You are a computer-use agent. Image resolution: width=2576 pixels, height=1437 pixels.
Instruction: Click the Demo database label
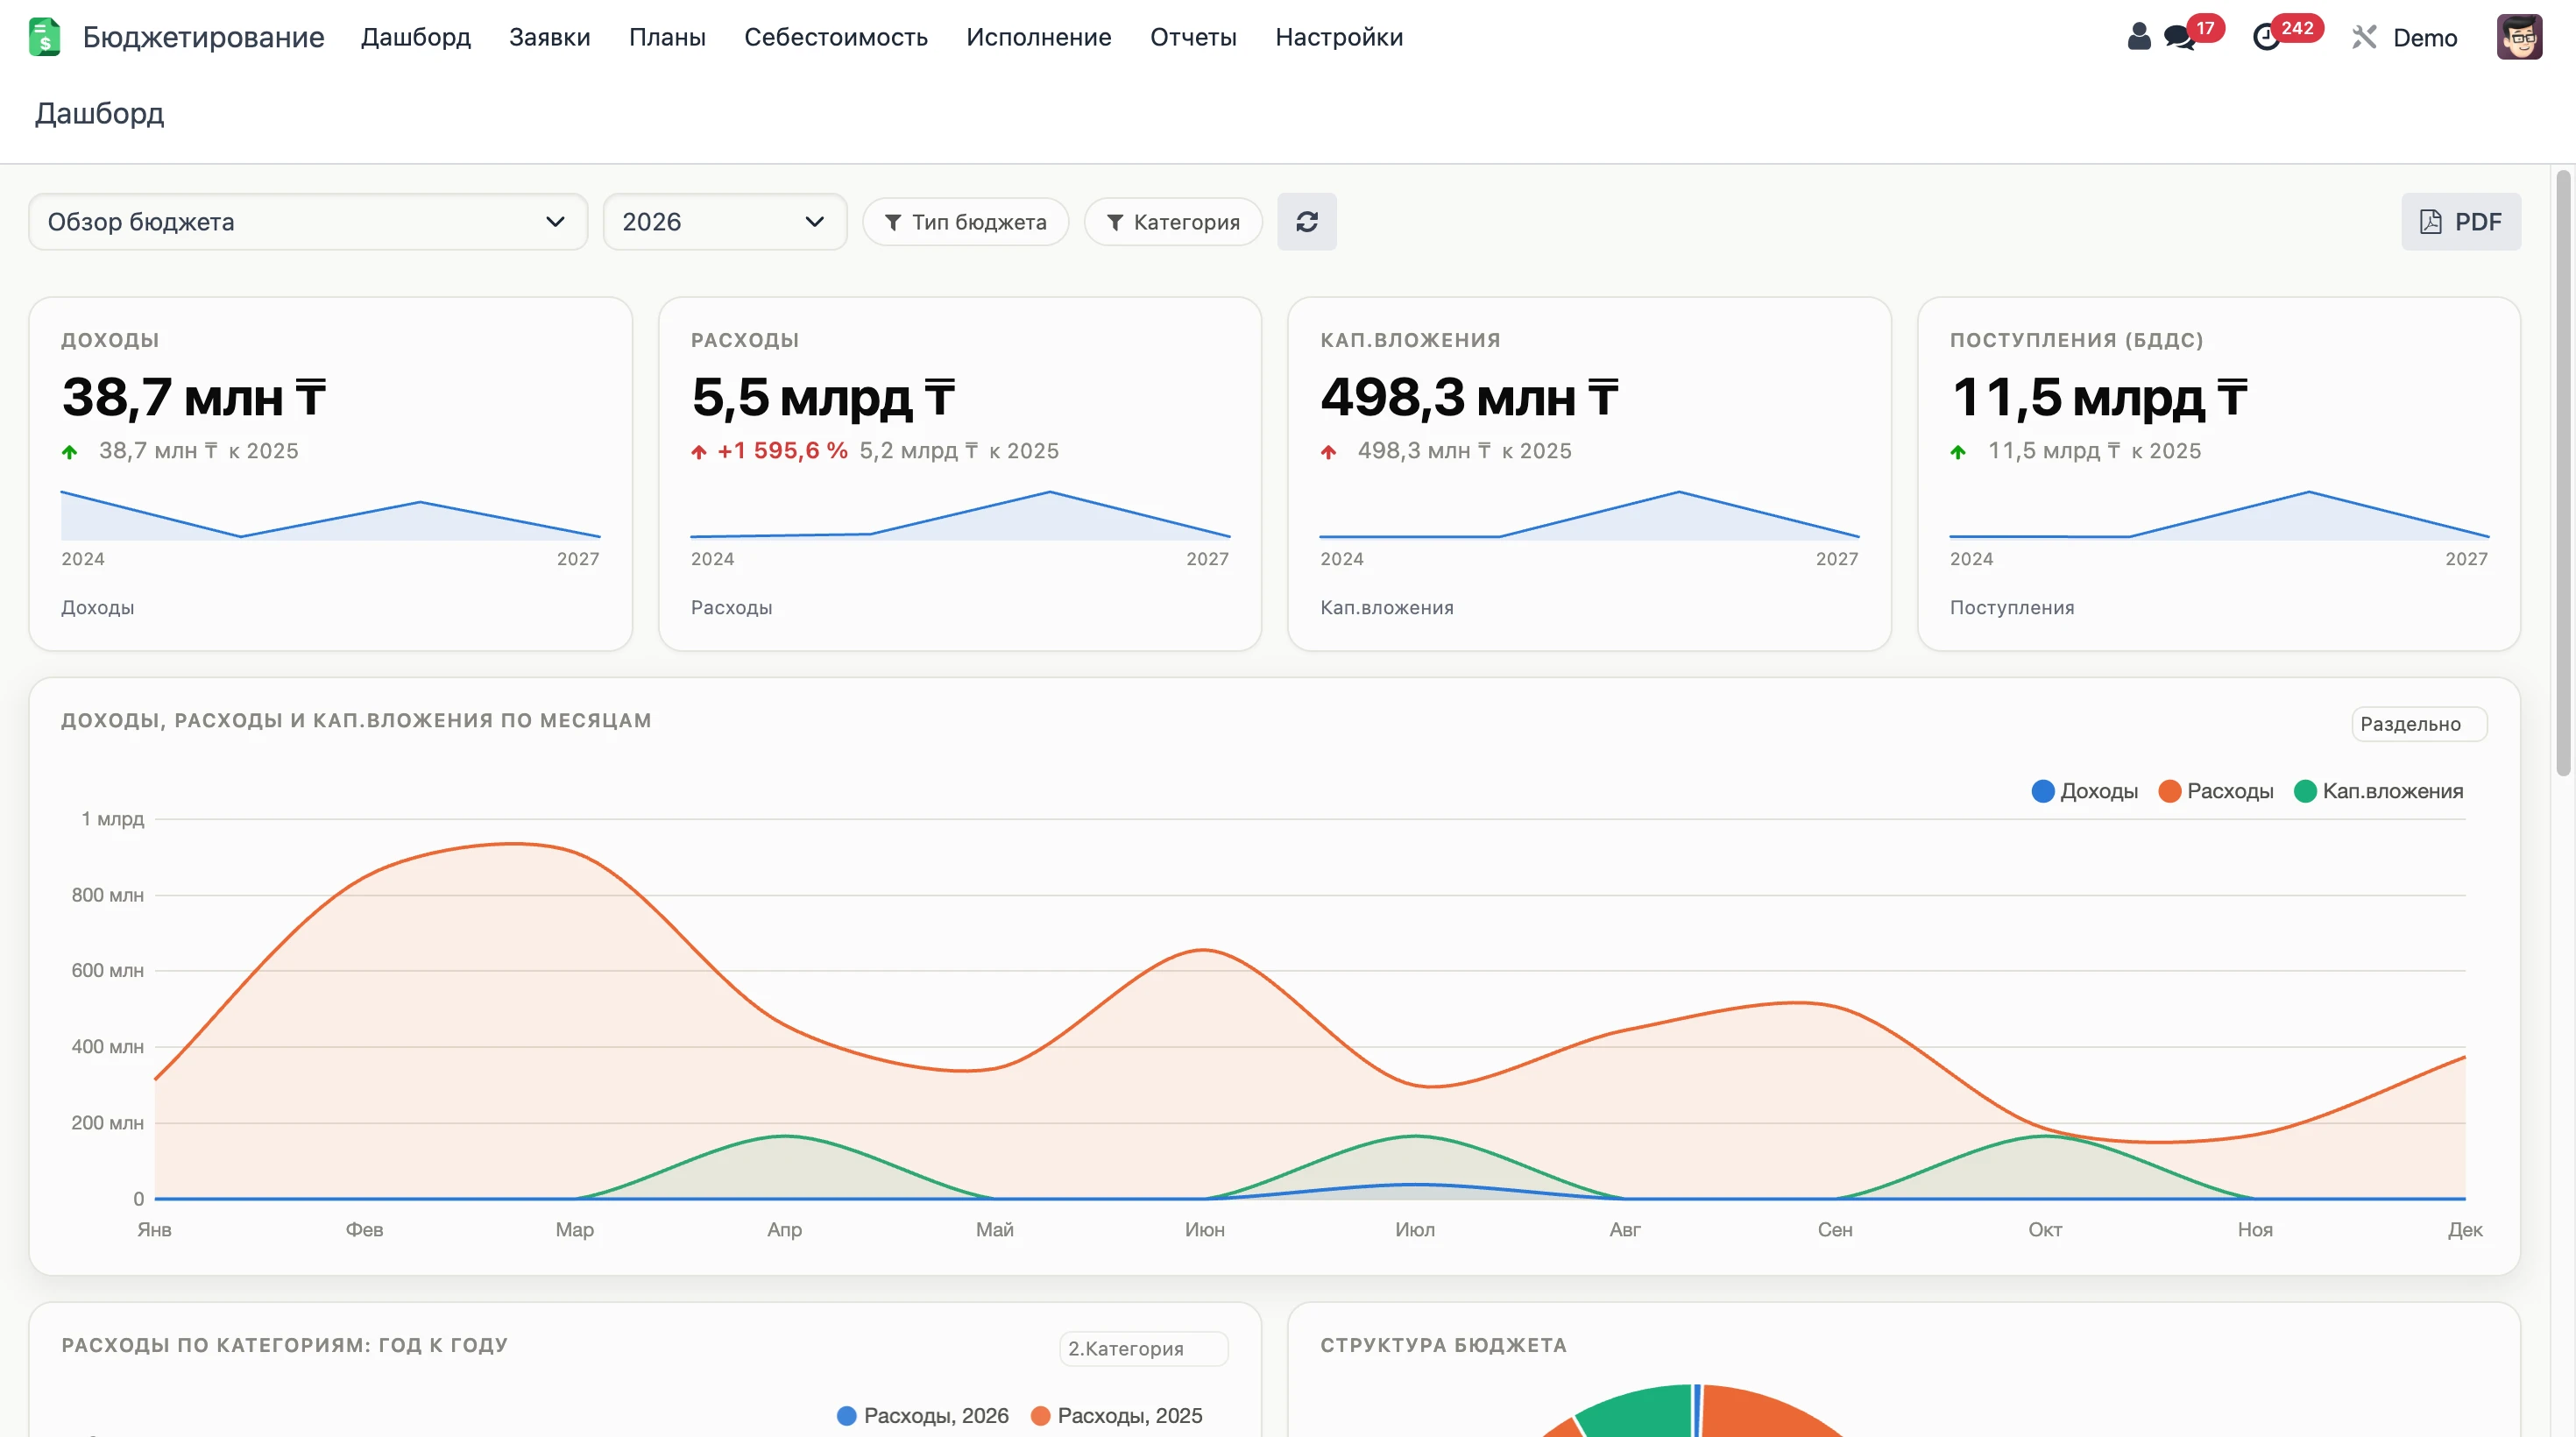2424,37
